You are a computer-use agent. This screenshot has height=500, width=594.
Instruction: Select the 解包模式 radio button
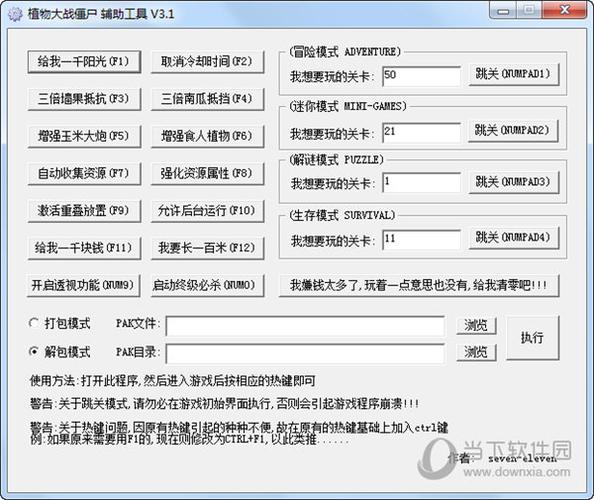[34, 352]
